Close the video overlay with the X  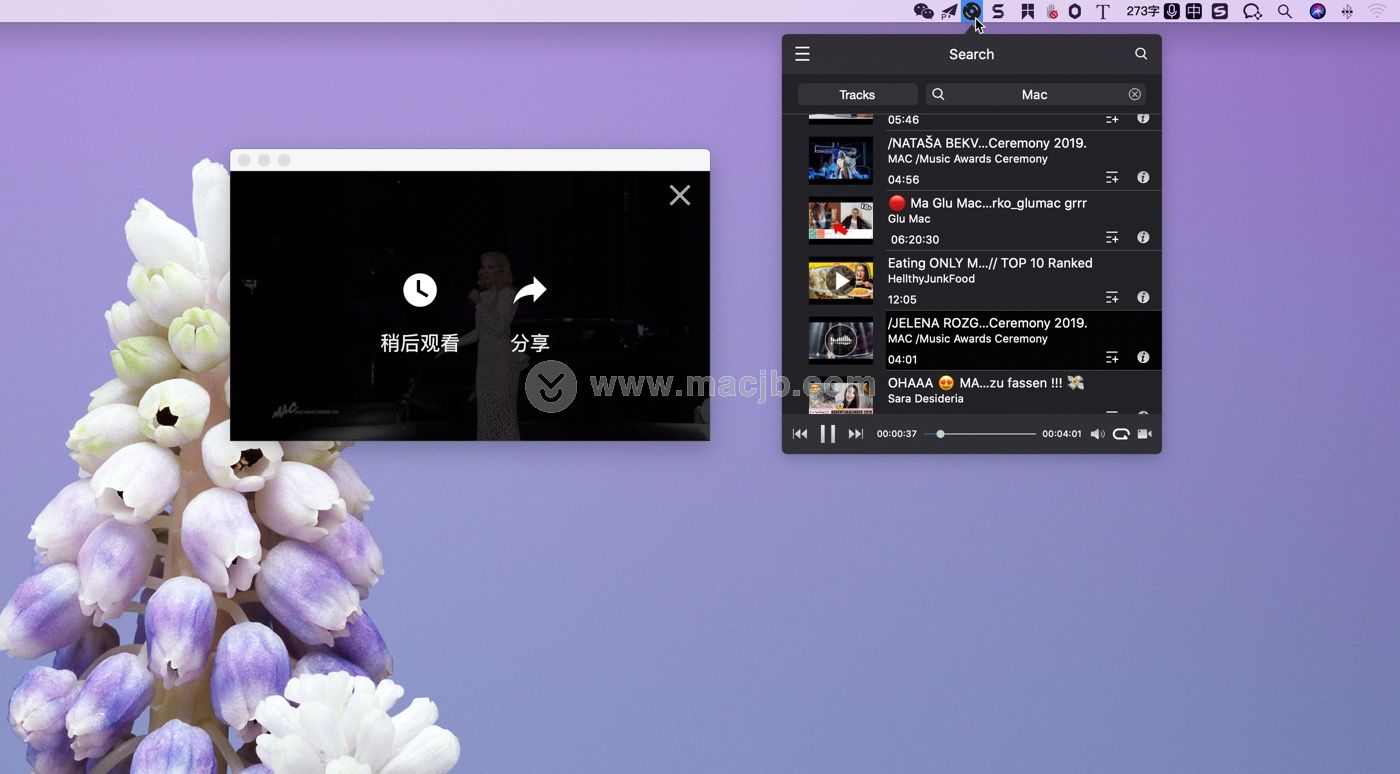pyautogui.click(x=680, y=195)
